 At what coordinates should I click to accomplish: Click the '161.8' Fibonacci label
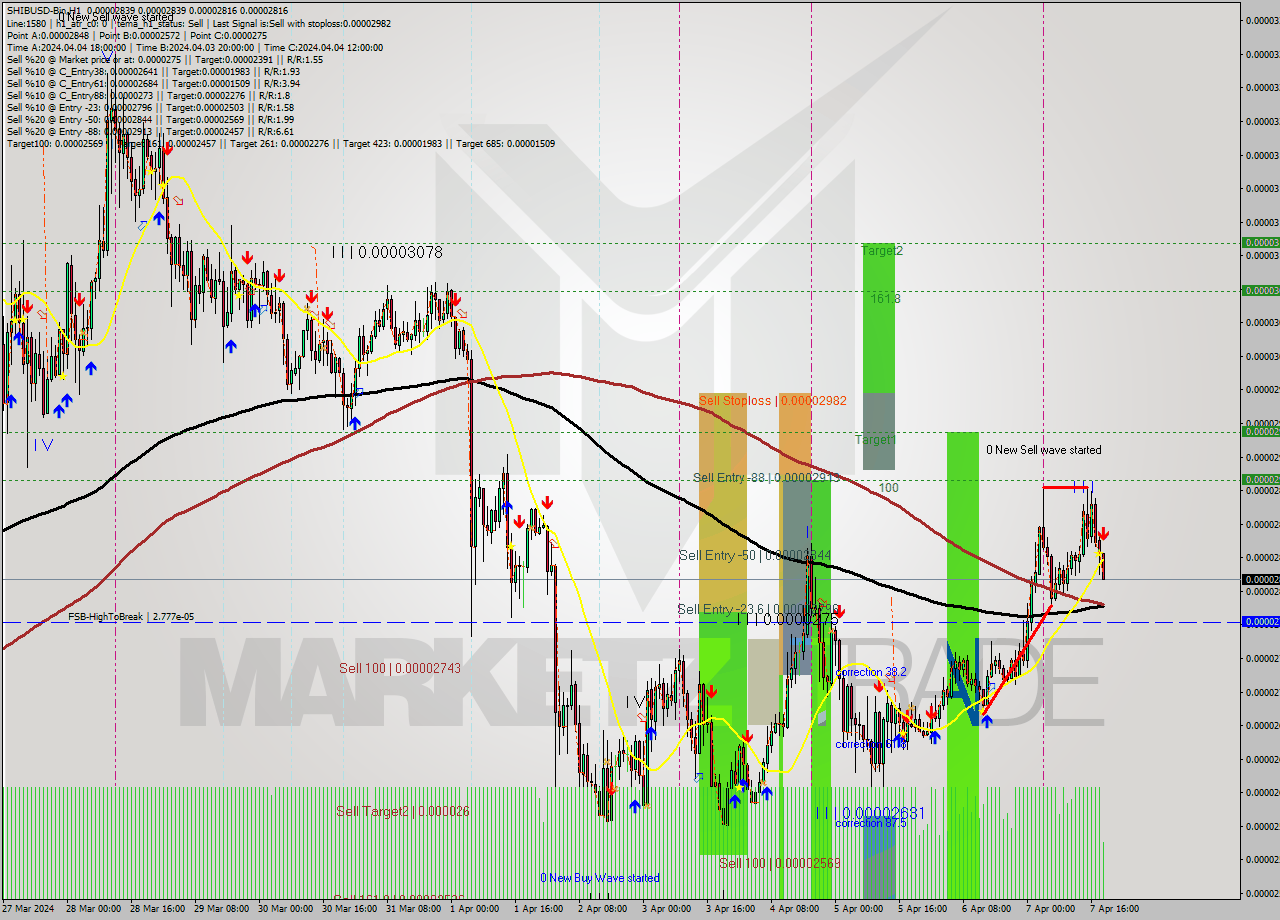point(885,298)
